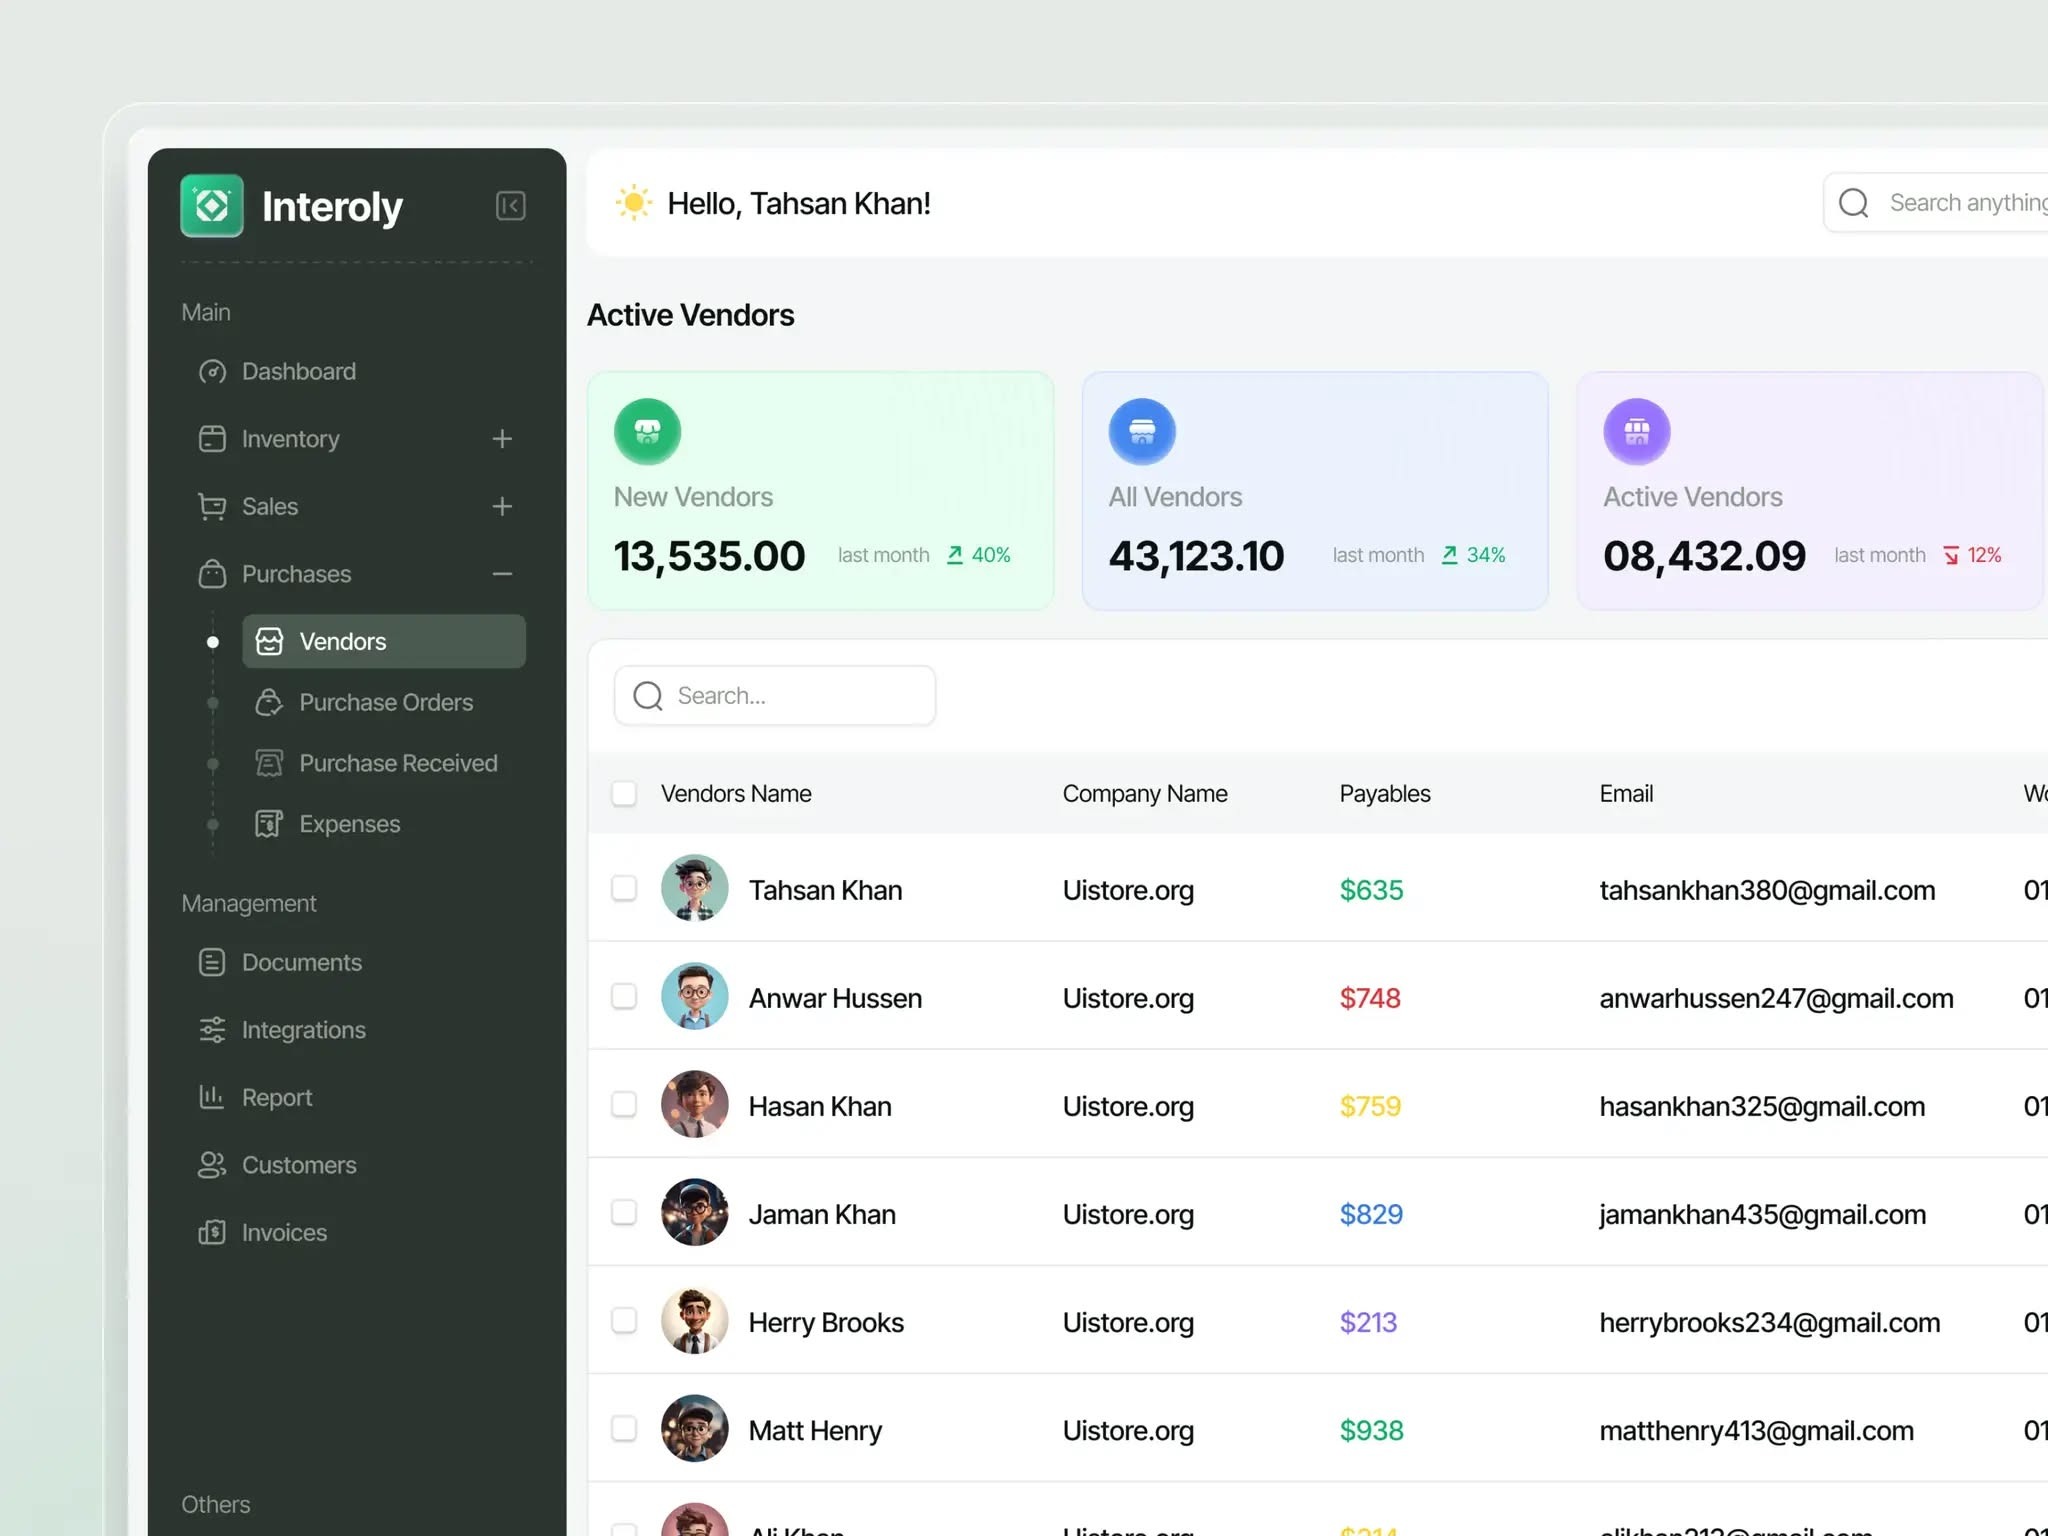
Task: Check the Hasan Khan row checkbox
Action: [624, 1104]
